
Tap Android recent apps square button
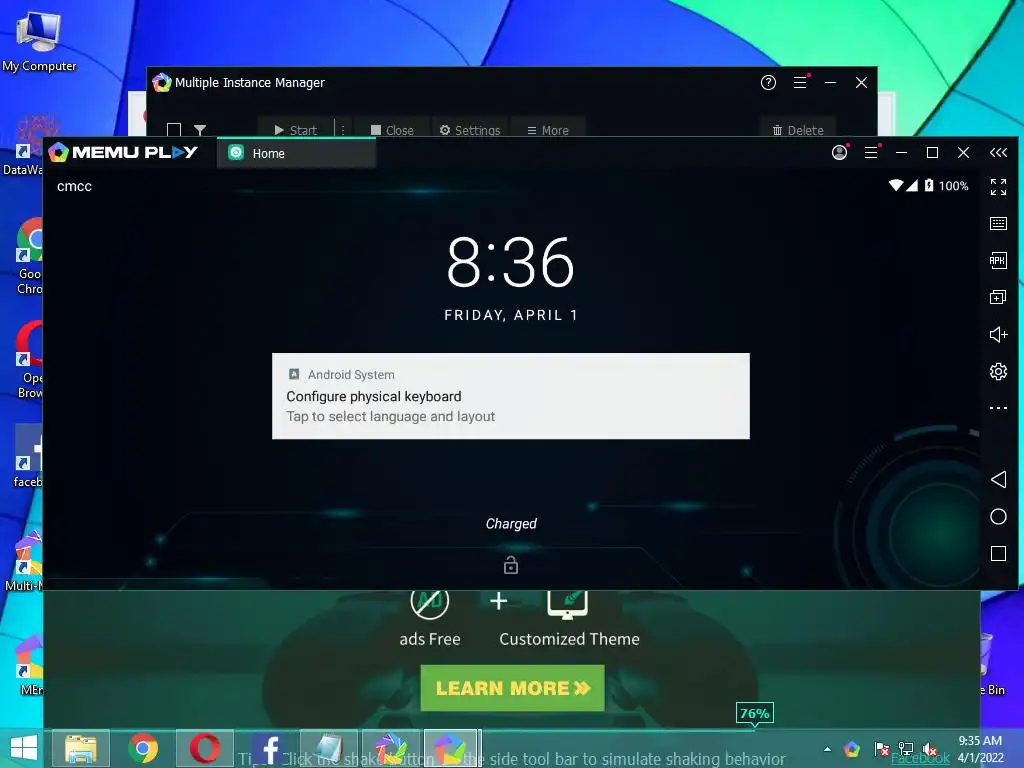pos(998,554)
